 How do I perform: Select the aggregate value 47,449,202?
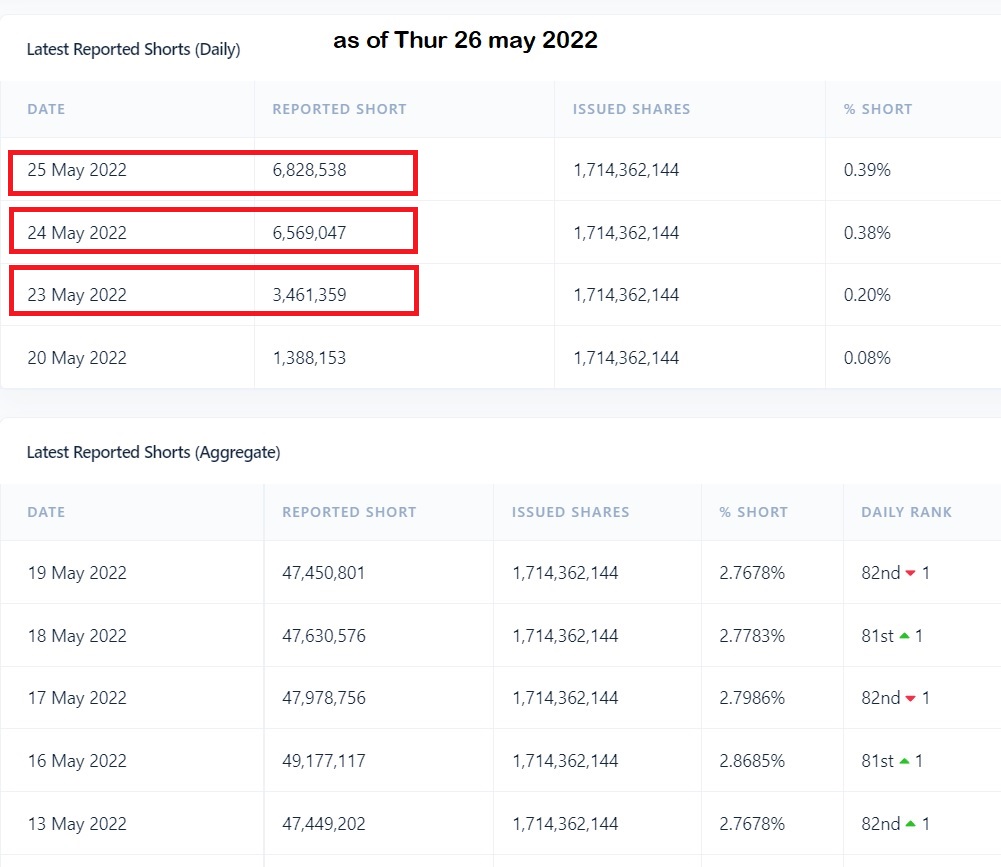coord(324,824)
